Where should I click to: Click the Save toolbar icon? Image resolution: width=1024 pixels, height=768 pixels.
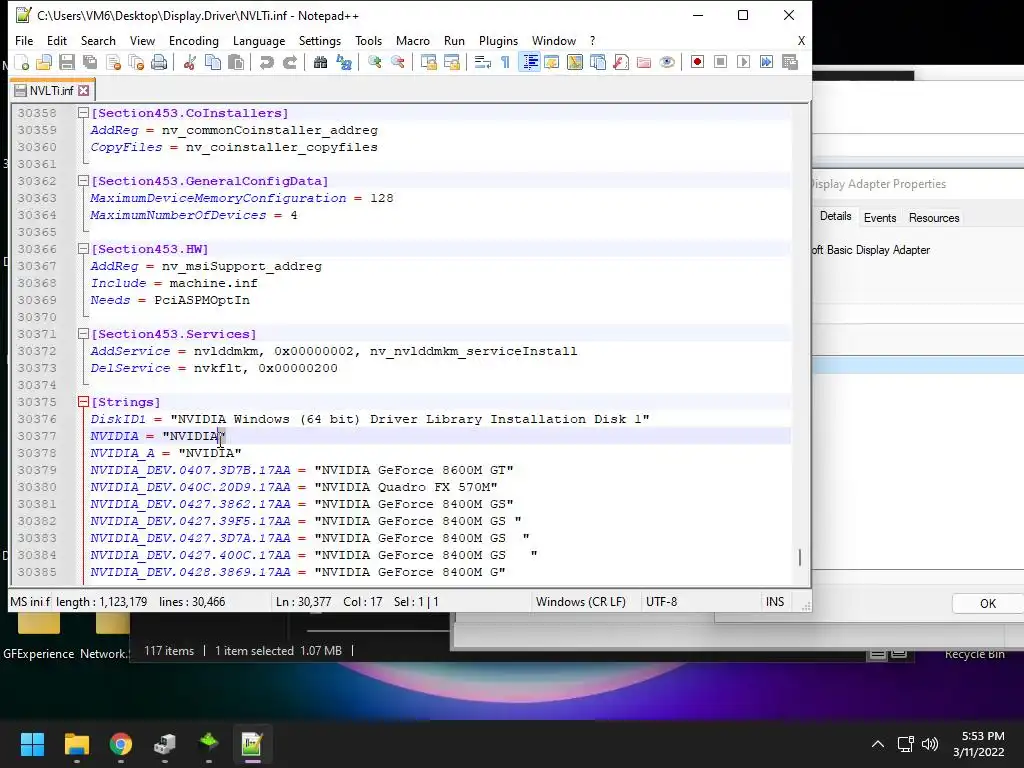pos(67,62)
